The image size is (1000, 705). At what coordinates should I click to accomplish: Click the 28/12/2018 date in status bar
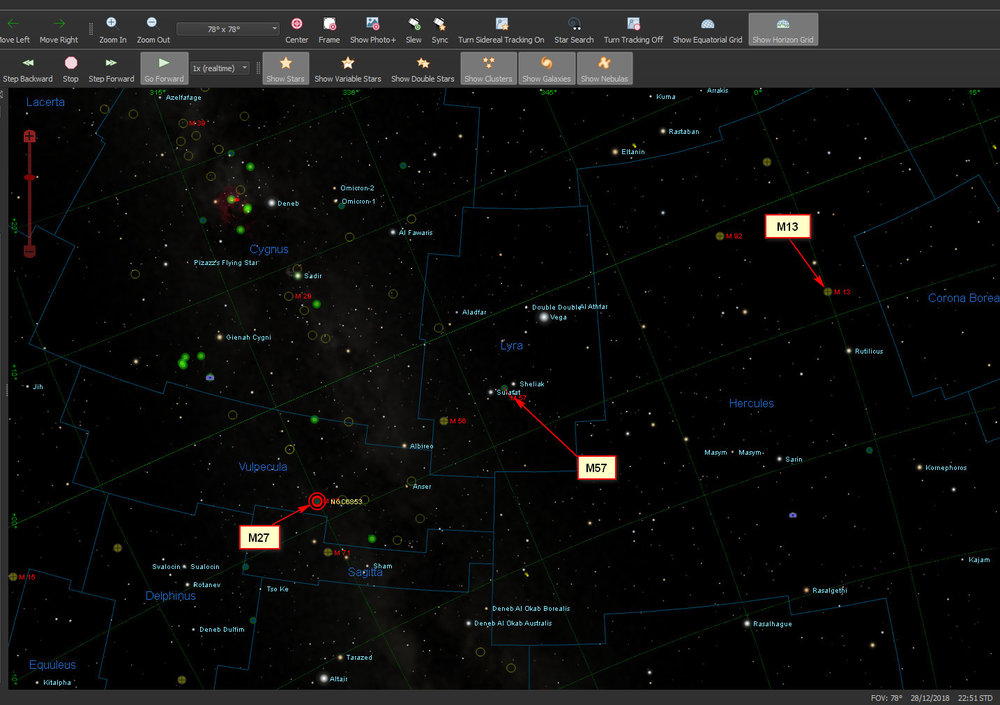pos(930,698)
